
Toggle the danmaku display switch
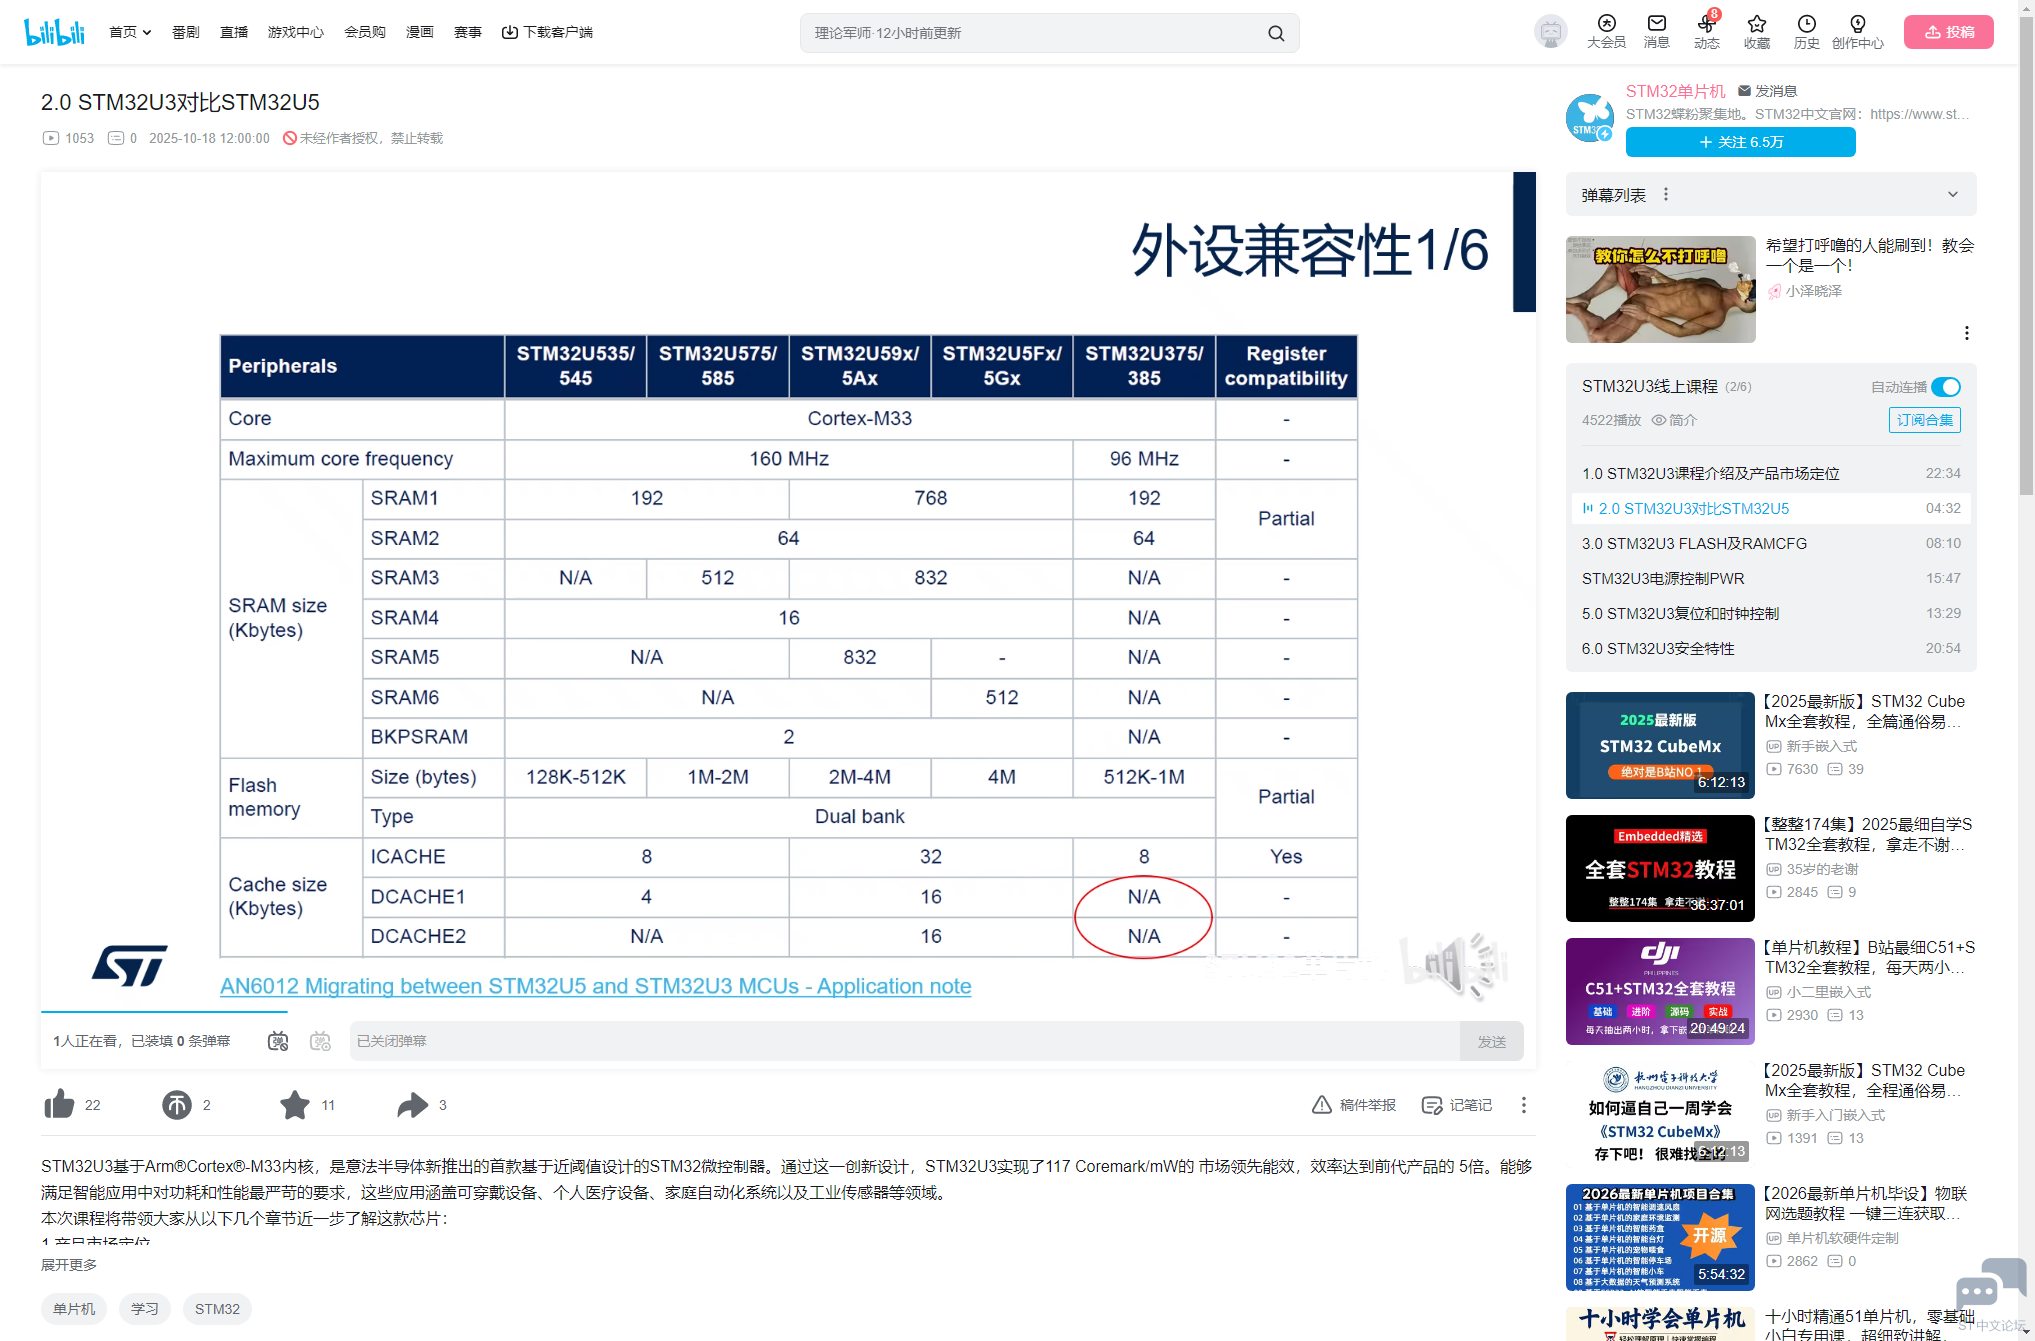coord(278,1041)
